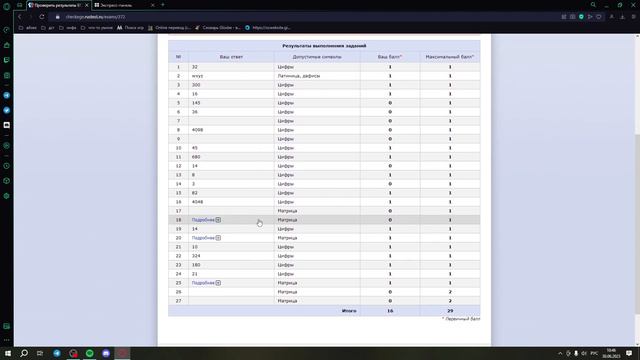Click the snapshot camera icon in address bar
The width and height of the screenshot is (640, 360).
pyautogui.click(x=573, y=17)
